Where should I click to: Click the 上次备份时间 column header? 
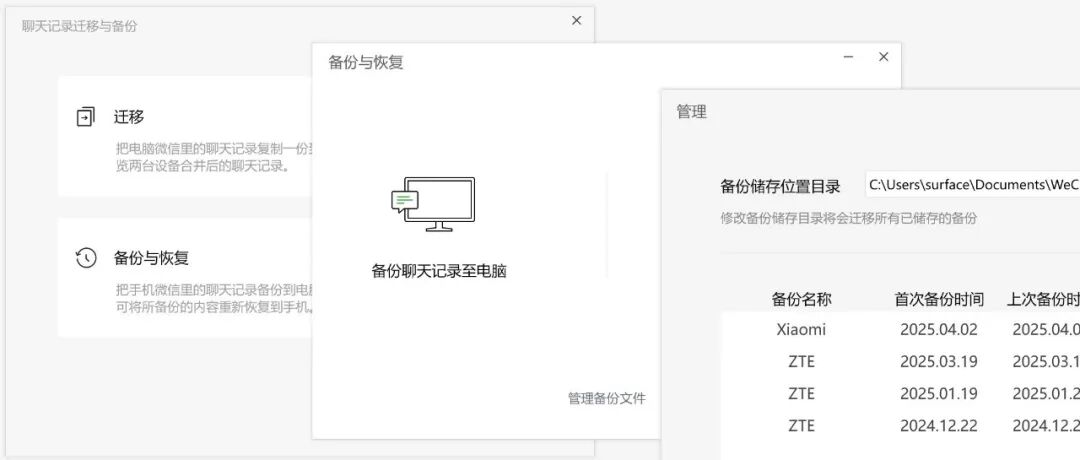[x=1043, y=300]
